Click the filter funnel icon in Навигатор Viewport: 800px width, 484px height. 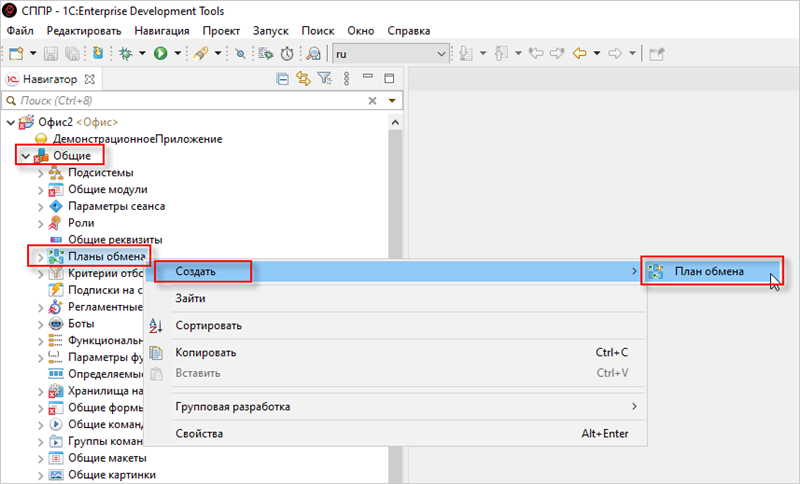(x=324, y=78)
